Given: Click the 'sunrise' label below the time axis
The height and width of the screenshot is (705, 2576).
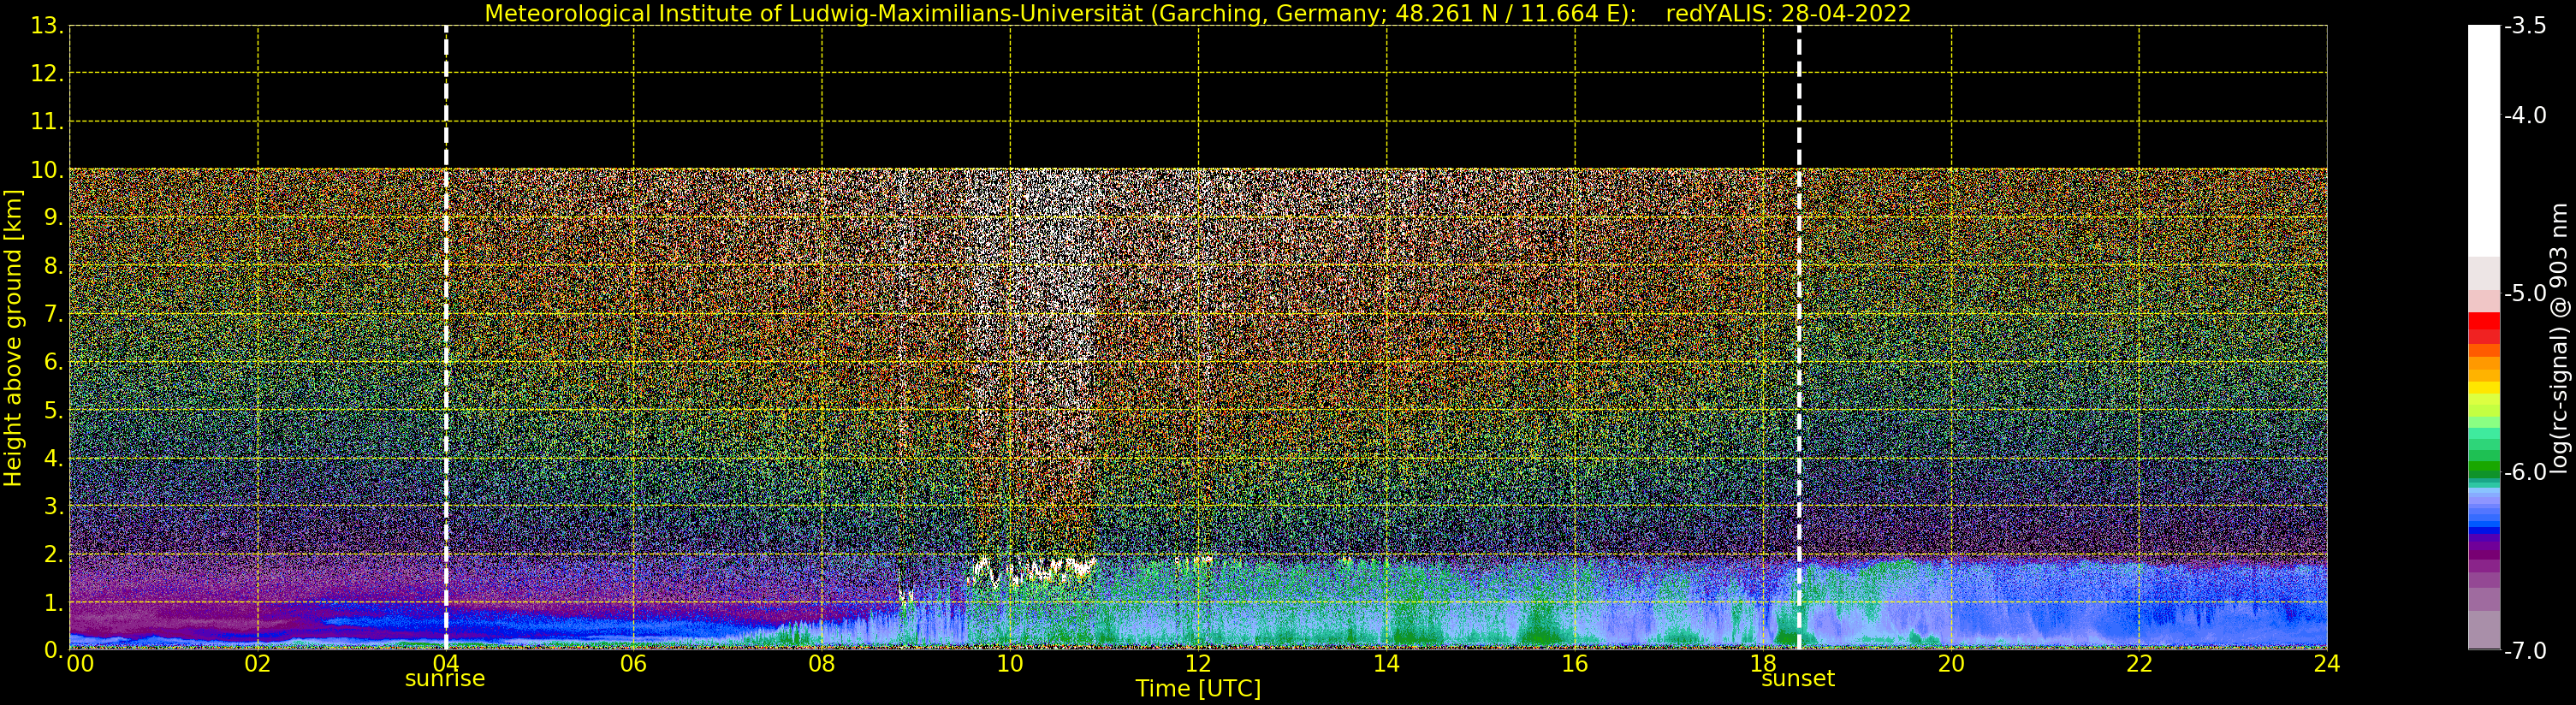Looking at the screenshot, I should click(445, 679).
